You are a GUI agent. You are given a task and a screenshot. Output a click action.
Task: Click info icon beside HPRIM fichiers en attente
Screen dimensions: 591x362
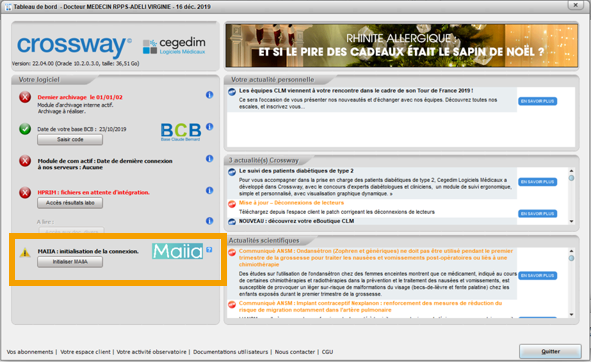tap(210, 190)
